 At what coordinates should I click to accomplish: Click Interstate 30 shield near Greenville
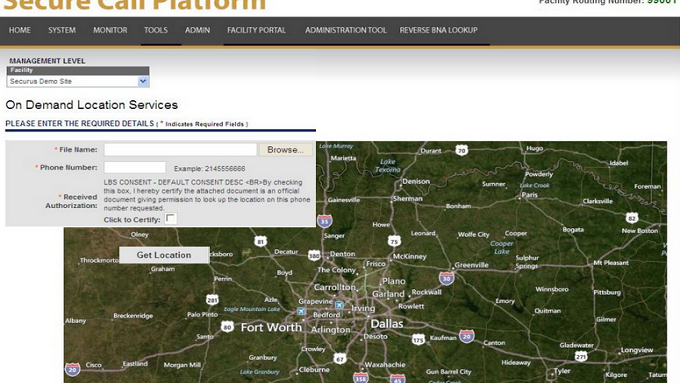point(446,278)
